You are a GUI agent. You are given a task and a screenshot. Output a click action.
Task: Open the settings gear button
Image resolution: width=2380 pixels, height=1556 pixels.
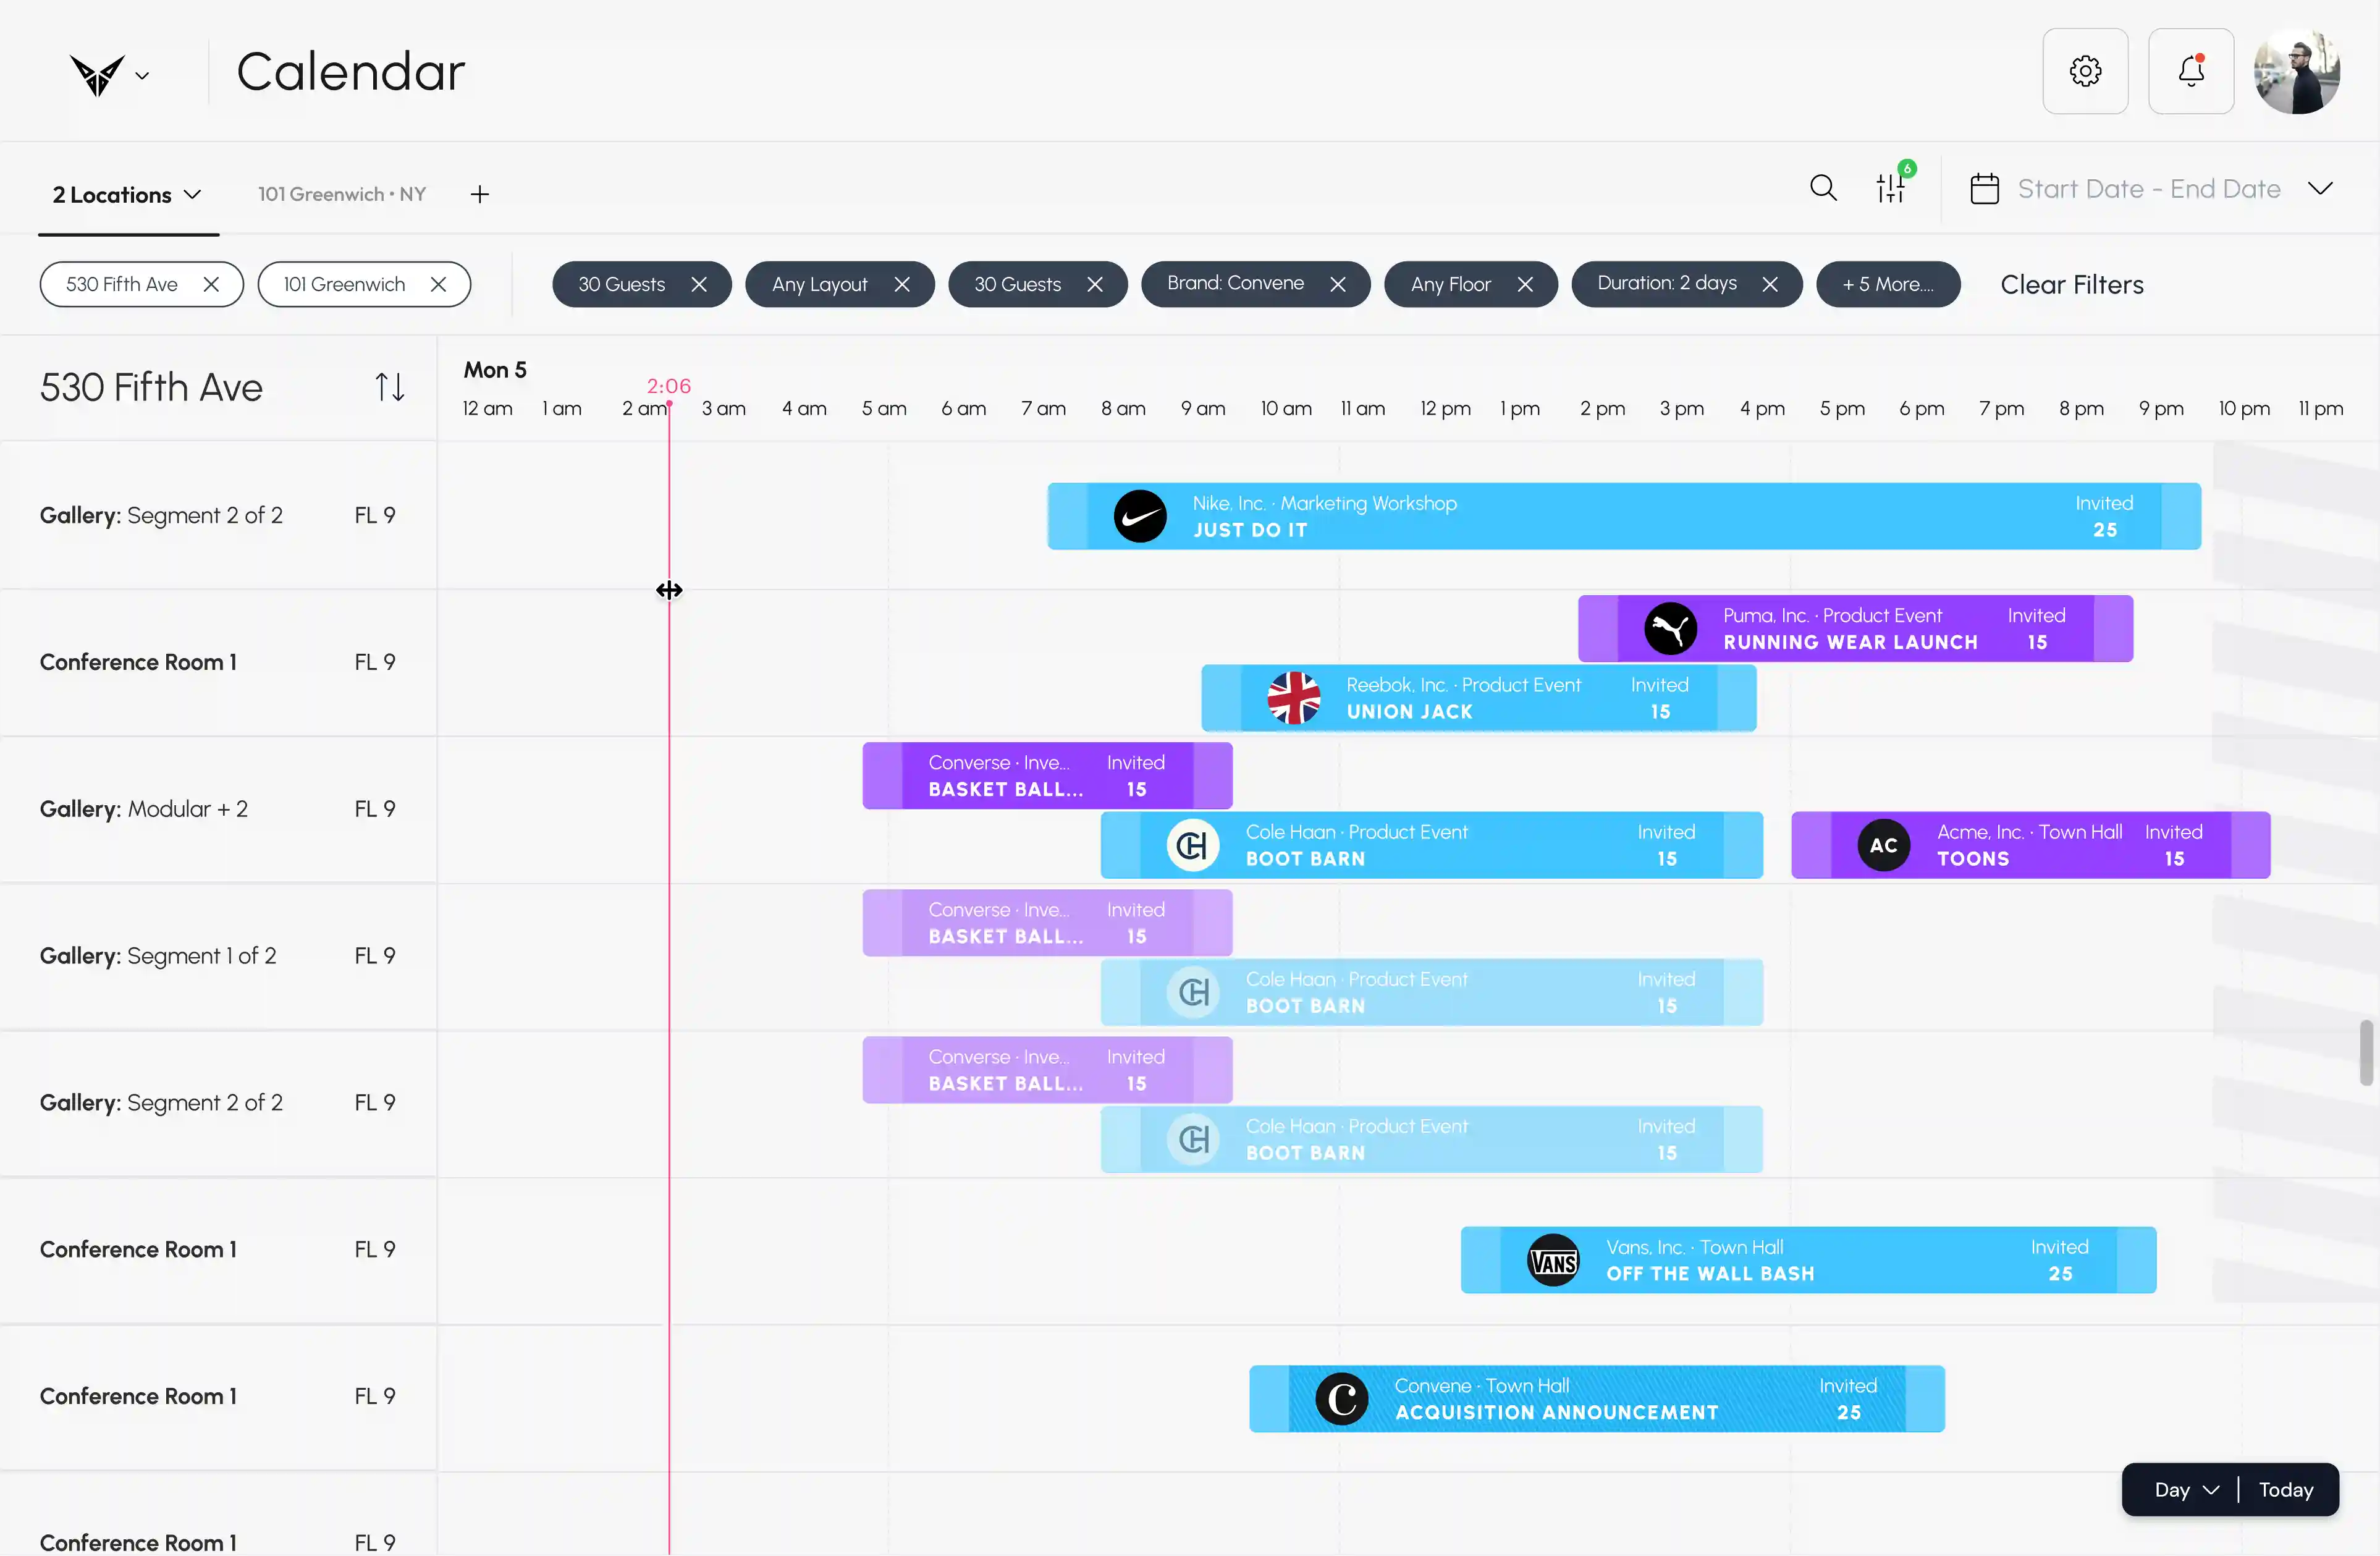[2085, 71]
